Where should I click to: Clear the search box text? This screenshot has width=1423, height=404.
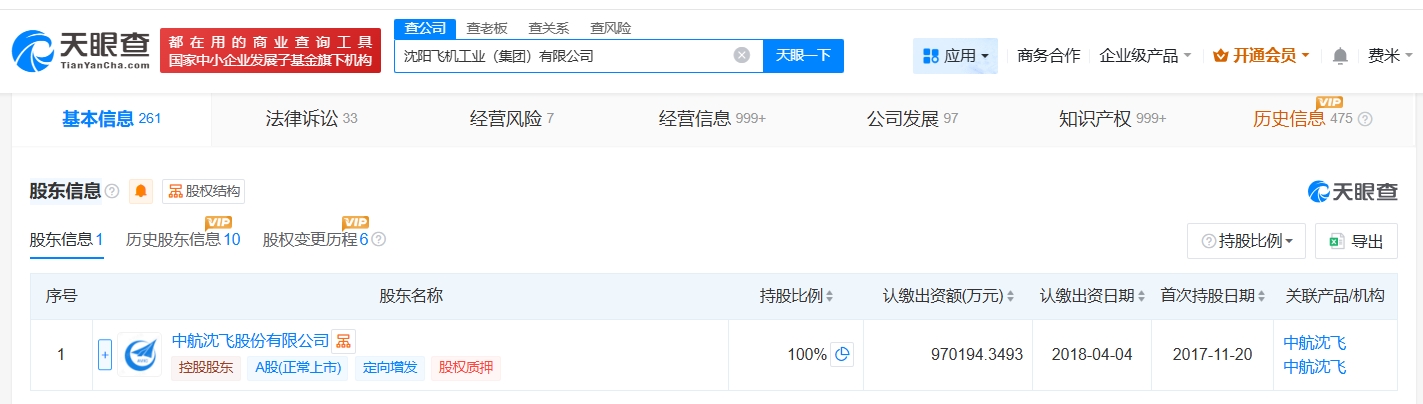tap(741, 56)
